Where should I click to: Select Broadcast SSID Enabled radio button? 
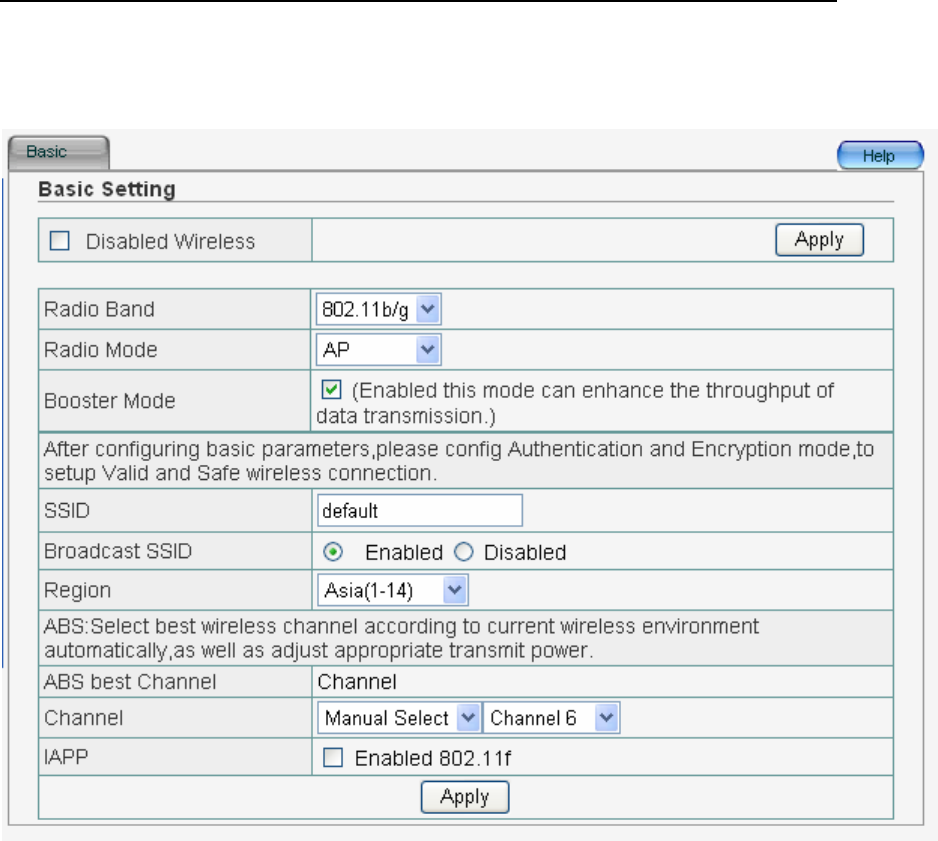point(335,552)
